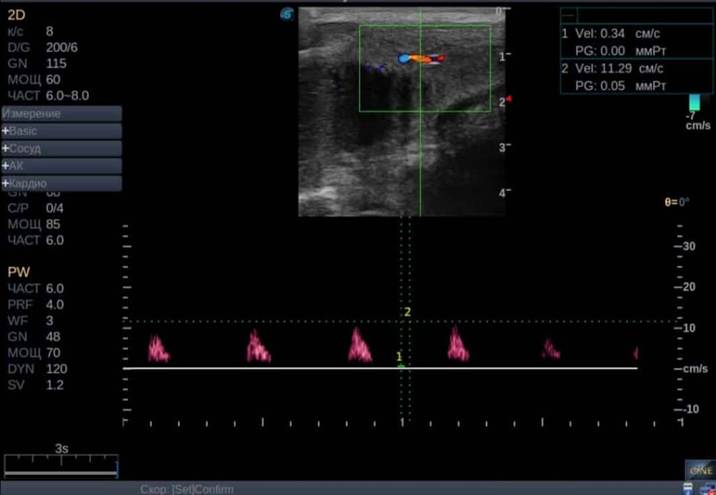This screenshot has height=495, width=716.
Task: Click the storage icon in the status bar
Action: (x=688, y=488)
